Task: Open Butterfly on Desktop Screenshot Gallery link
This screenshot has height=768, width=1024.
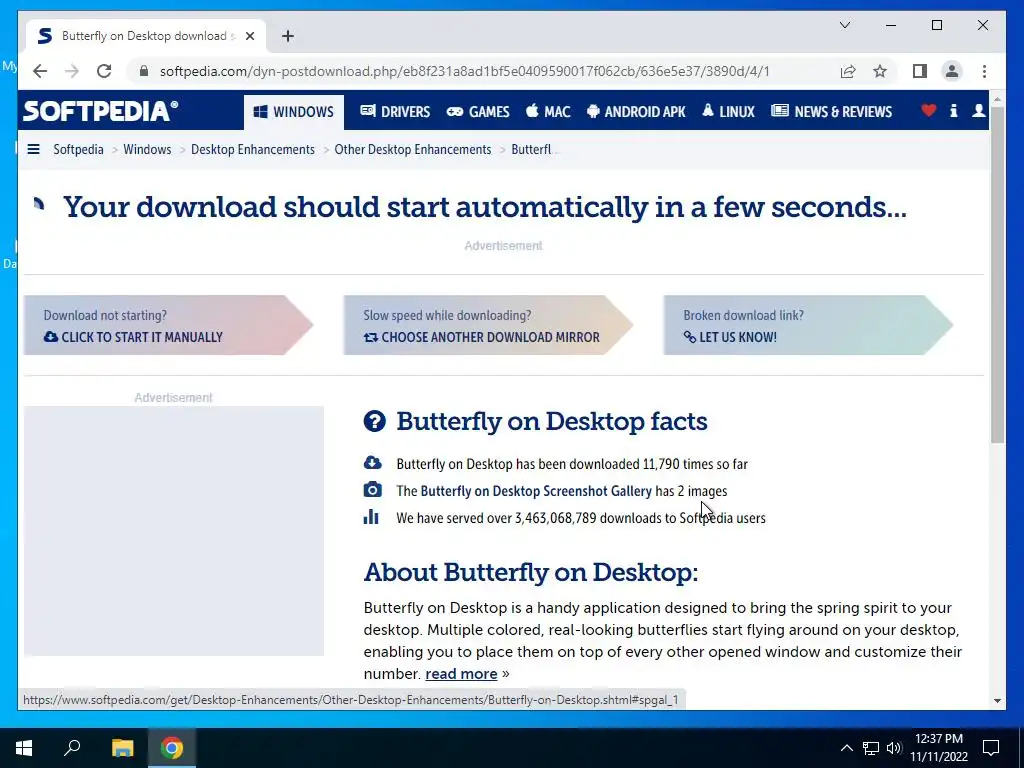Action: tap(536, 491)
